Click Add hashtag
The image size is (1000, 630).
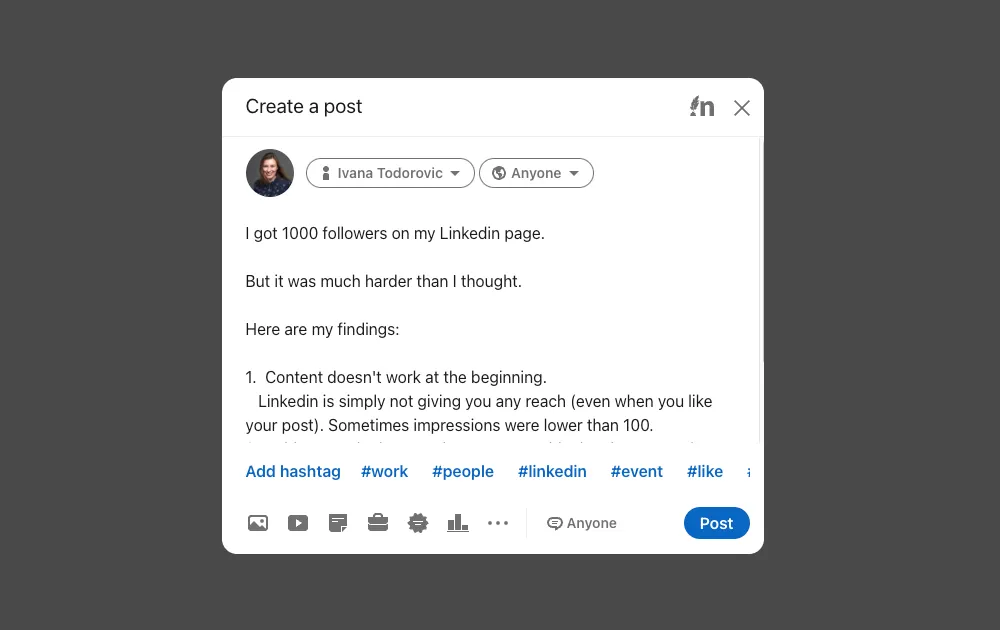pos(293,471)
